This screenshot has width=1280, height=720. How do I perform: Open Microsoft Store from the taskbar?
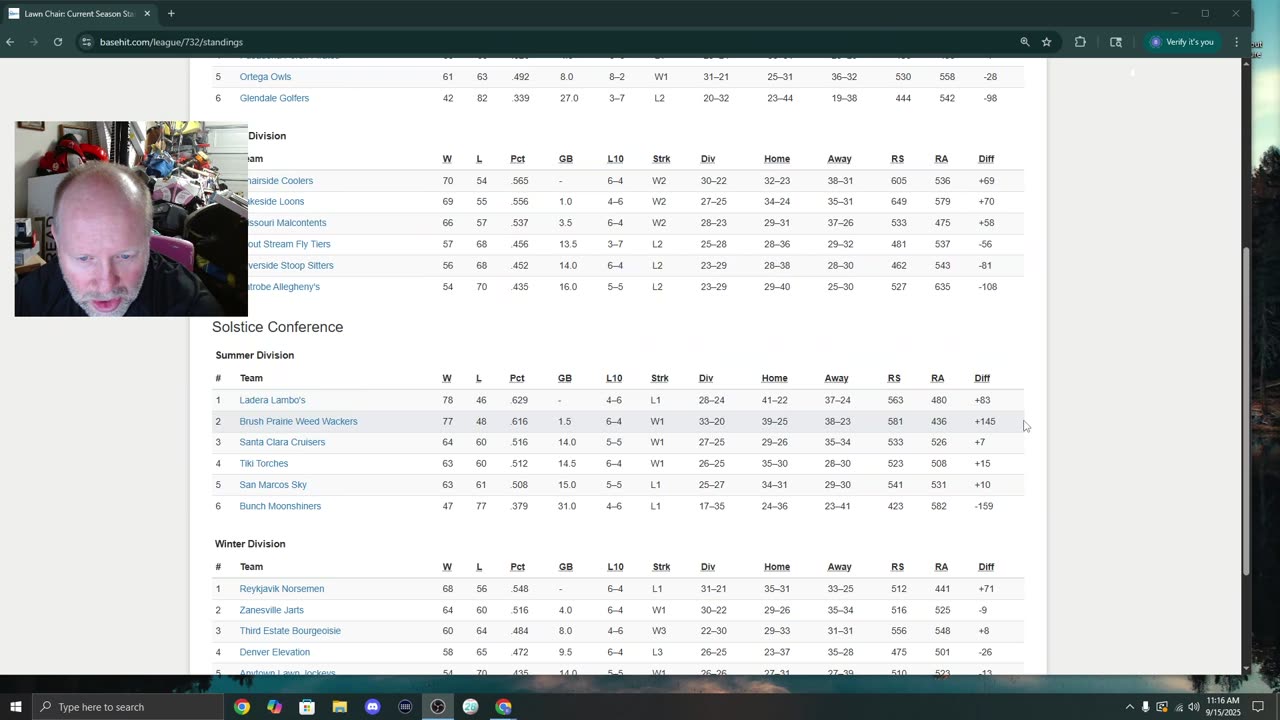pyautogui.click(x=307, y=707)
